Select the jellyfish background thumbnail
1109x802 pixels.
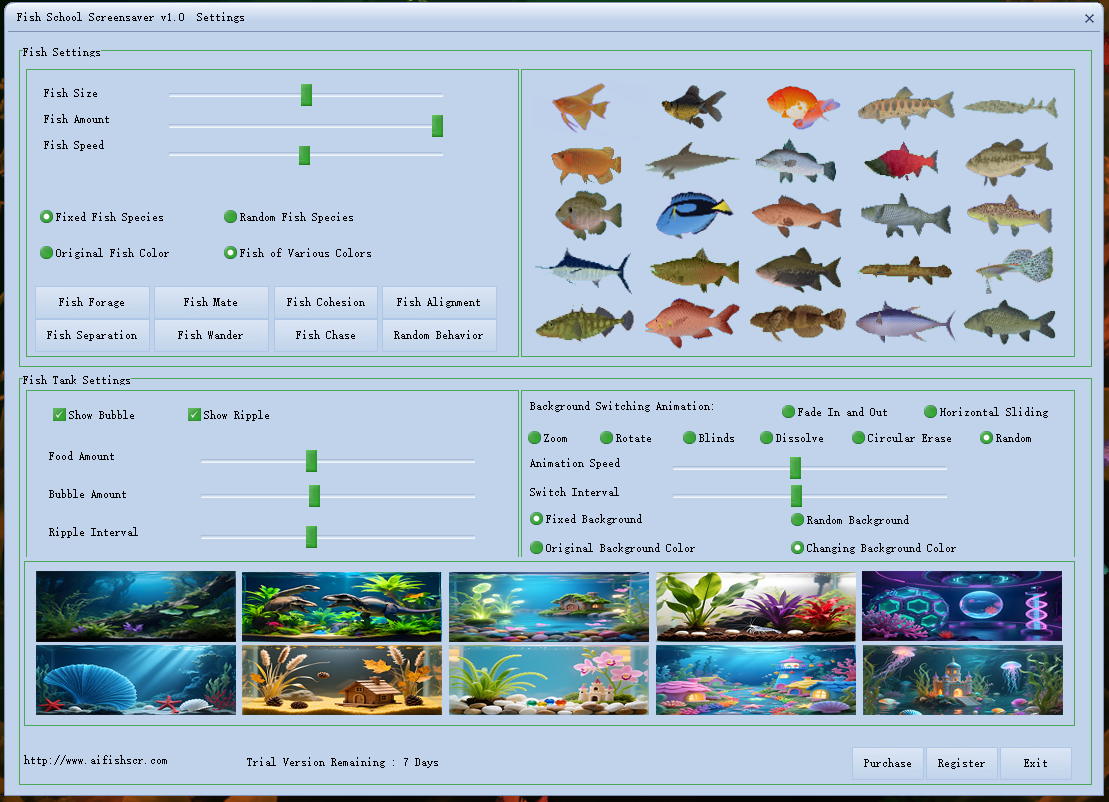tap(962, 681)
